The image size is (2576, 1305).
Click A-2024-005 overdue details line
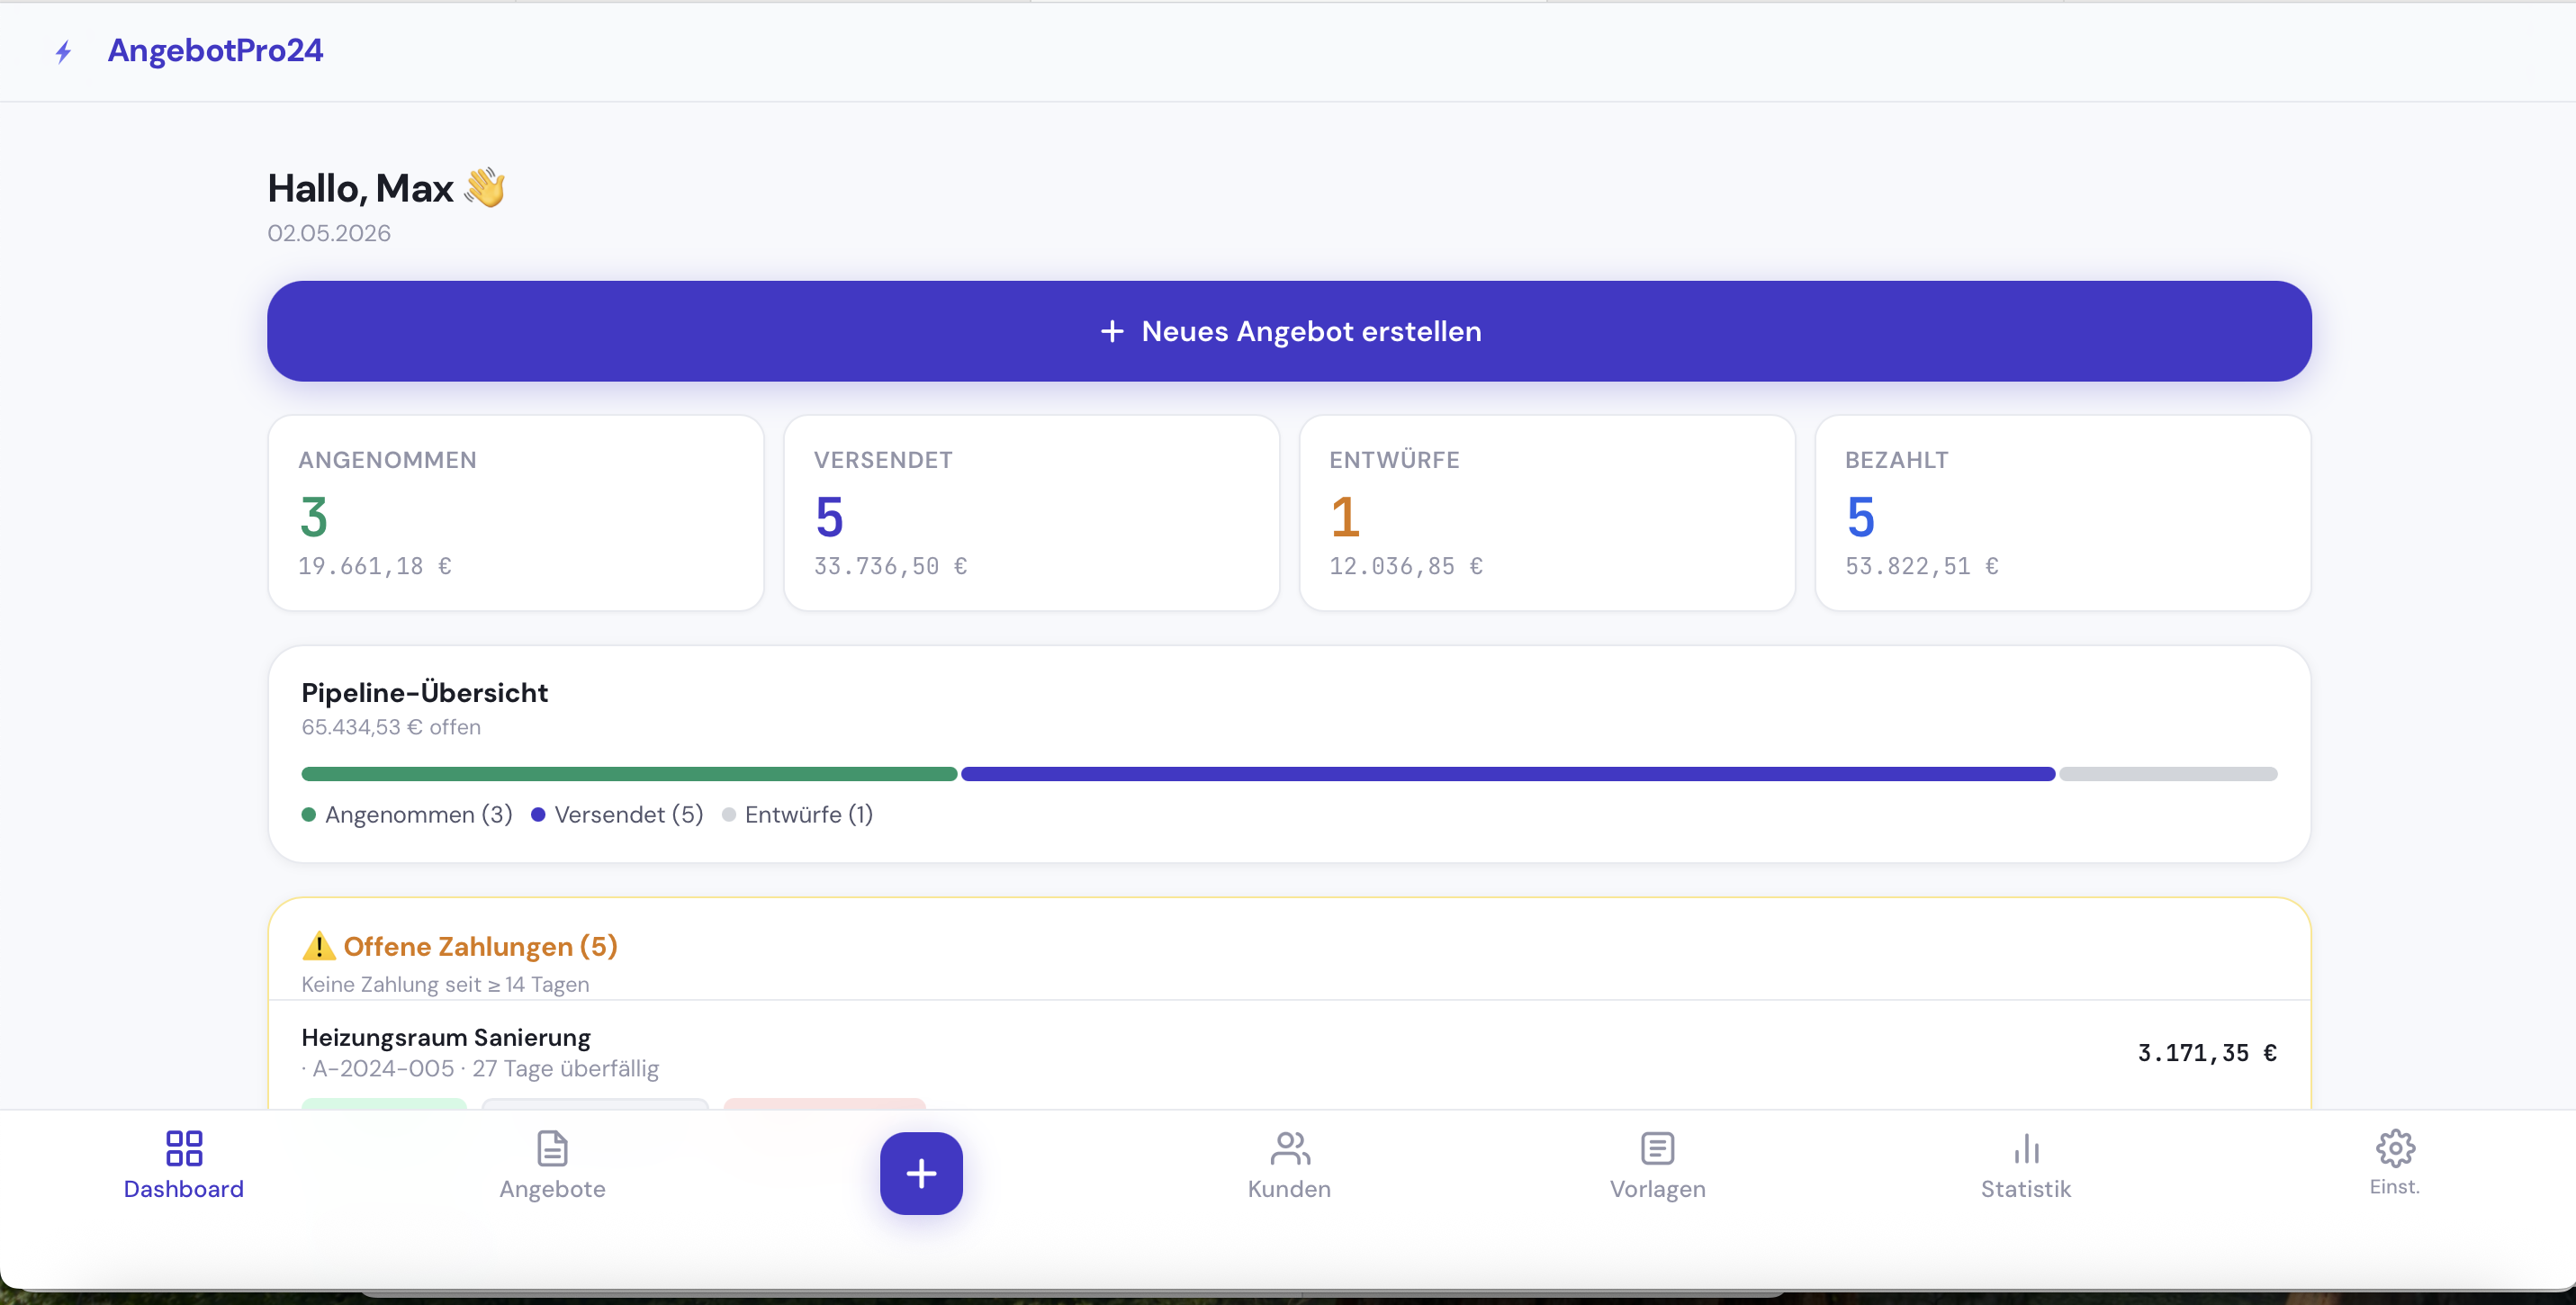[480, 1069]
